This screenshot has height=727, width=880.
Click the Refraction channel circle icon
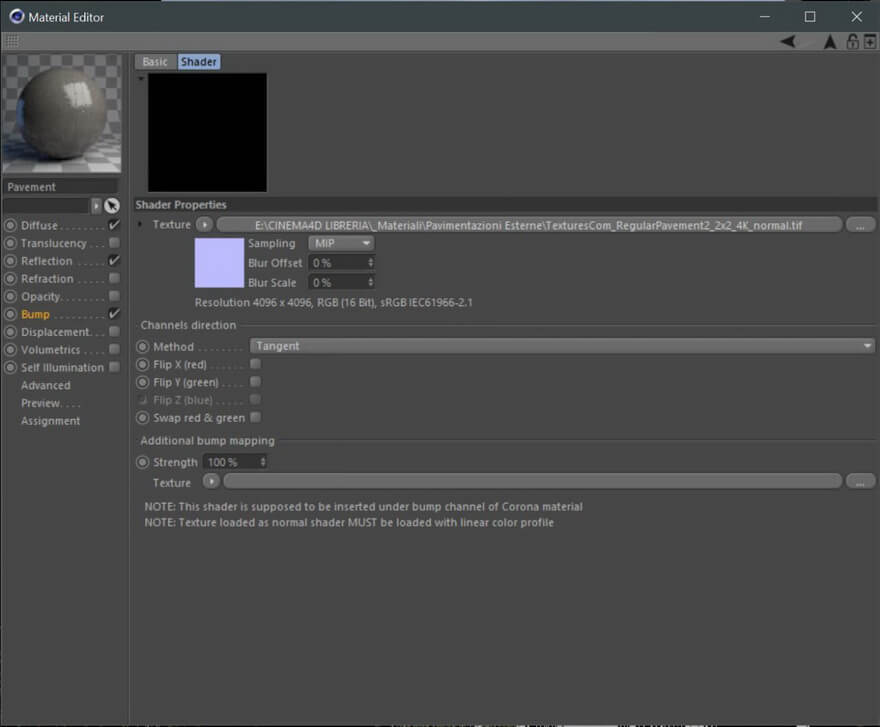10,278
